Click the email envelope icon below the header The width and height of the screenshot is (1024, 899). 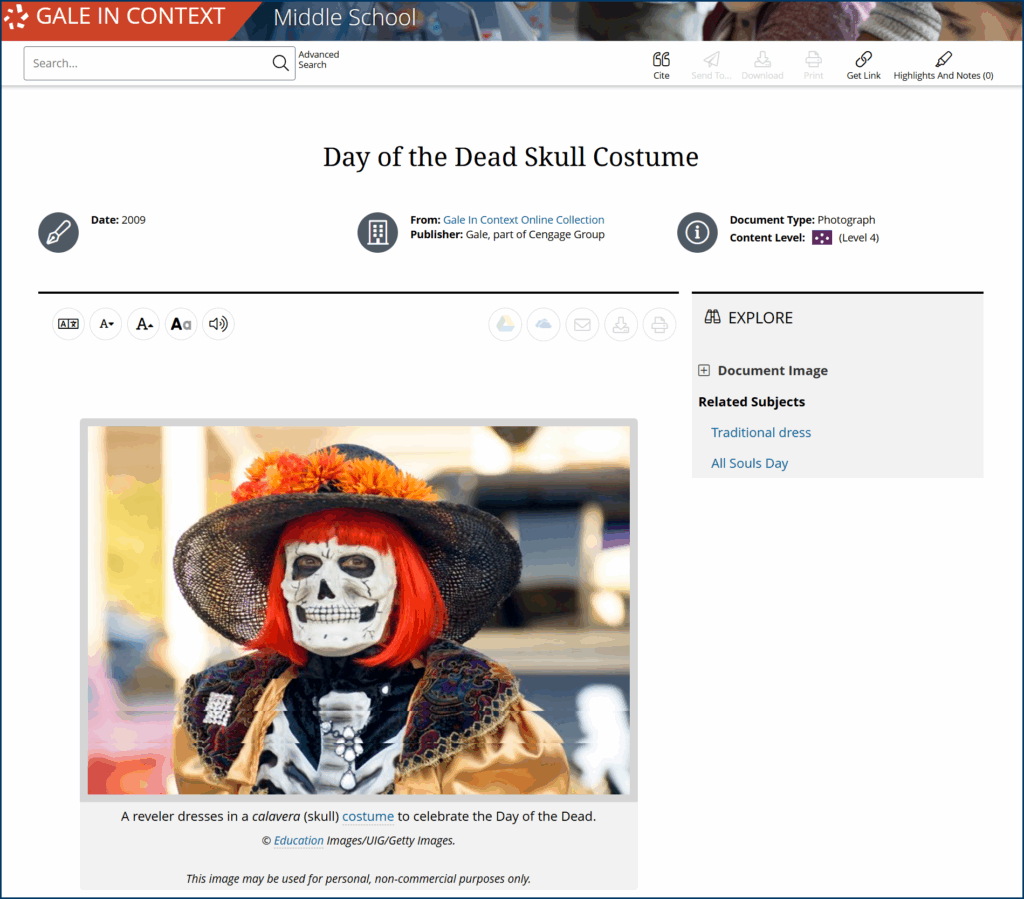coord(582,324)
